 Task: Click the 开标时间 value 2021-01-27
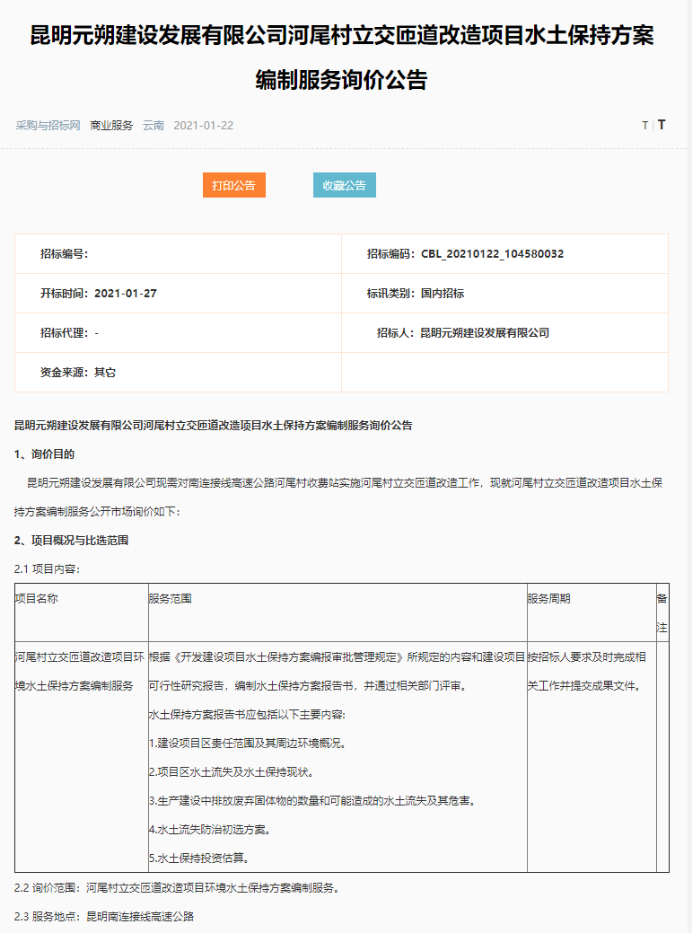pyautogui.click(x=125, y=294)
